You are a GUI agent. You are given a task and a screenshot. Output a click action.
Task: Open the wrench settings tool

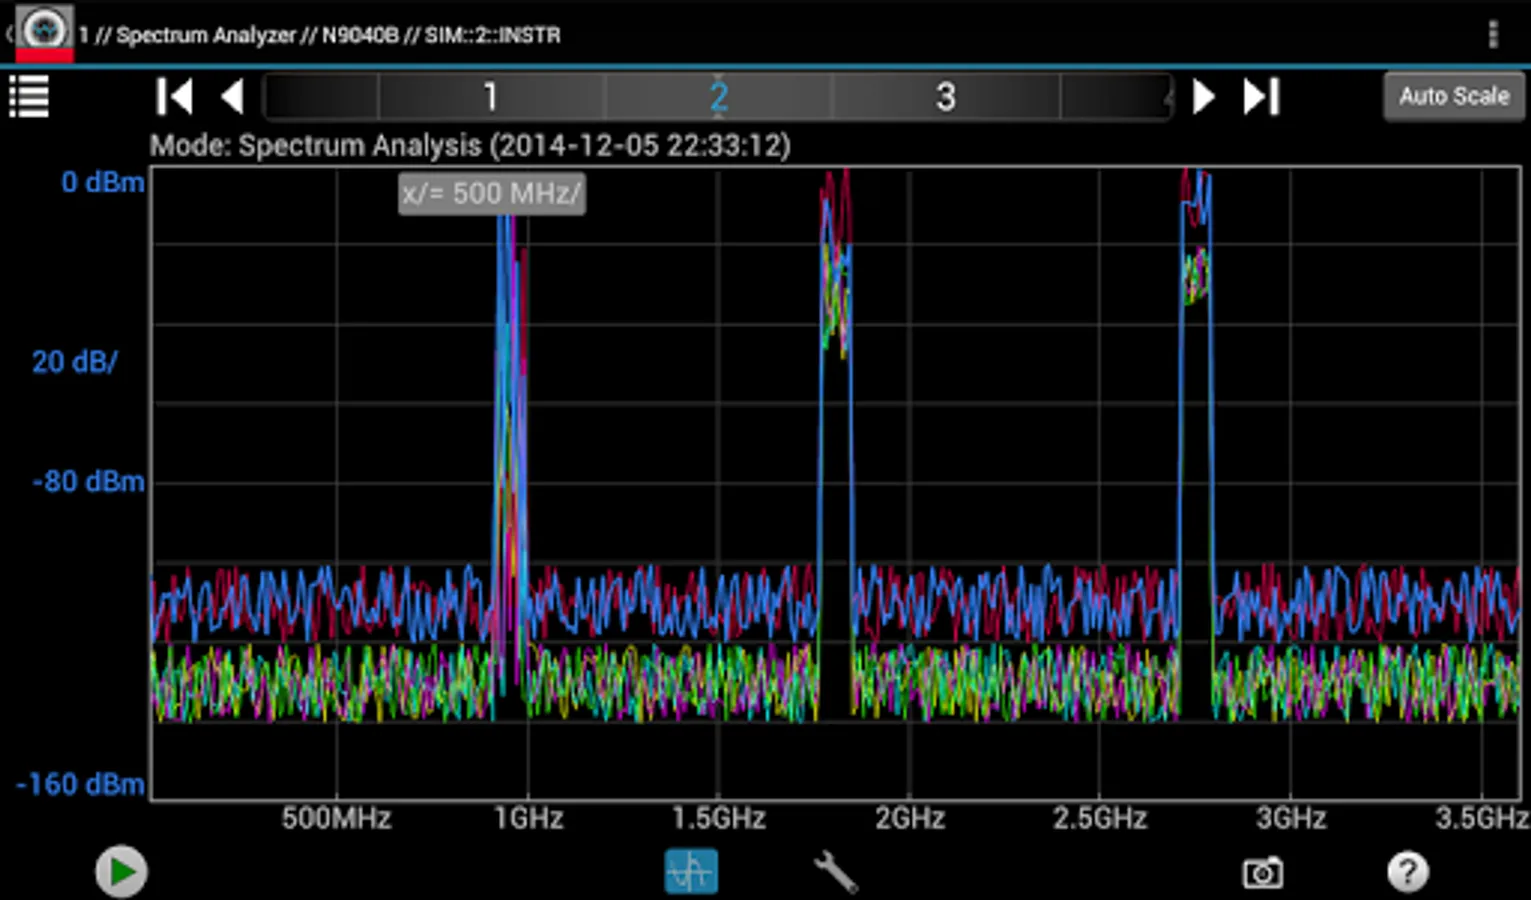[835, 871]
